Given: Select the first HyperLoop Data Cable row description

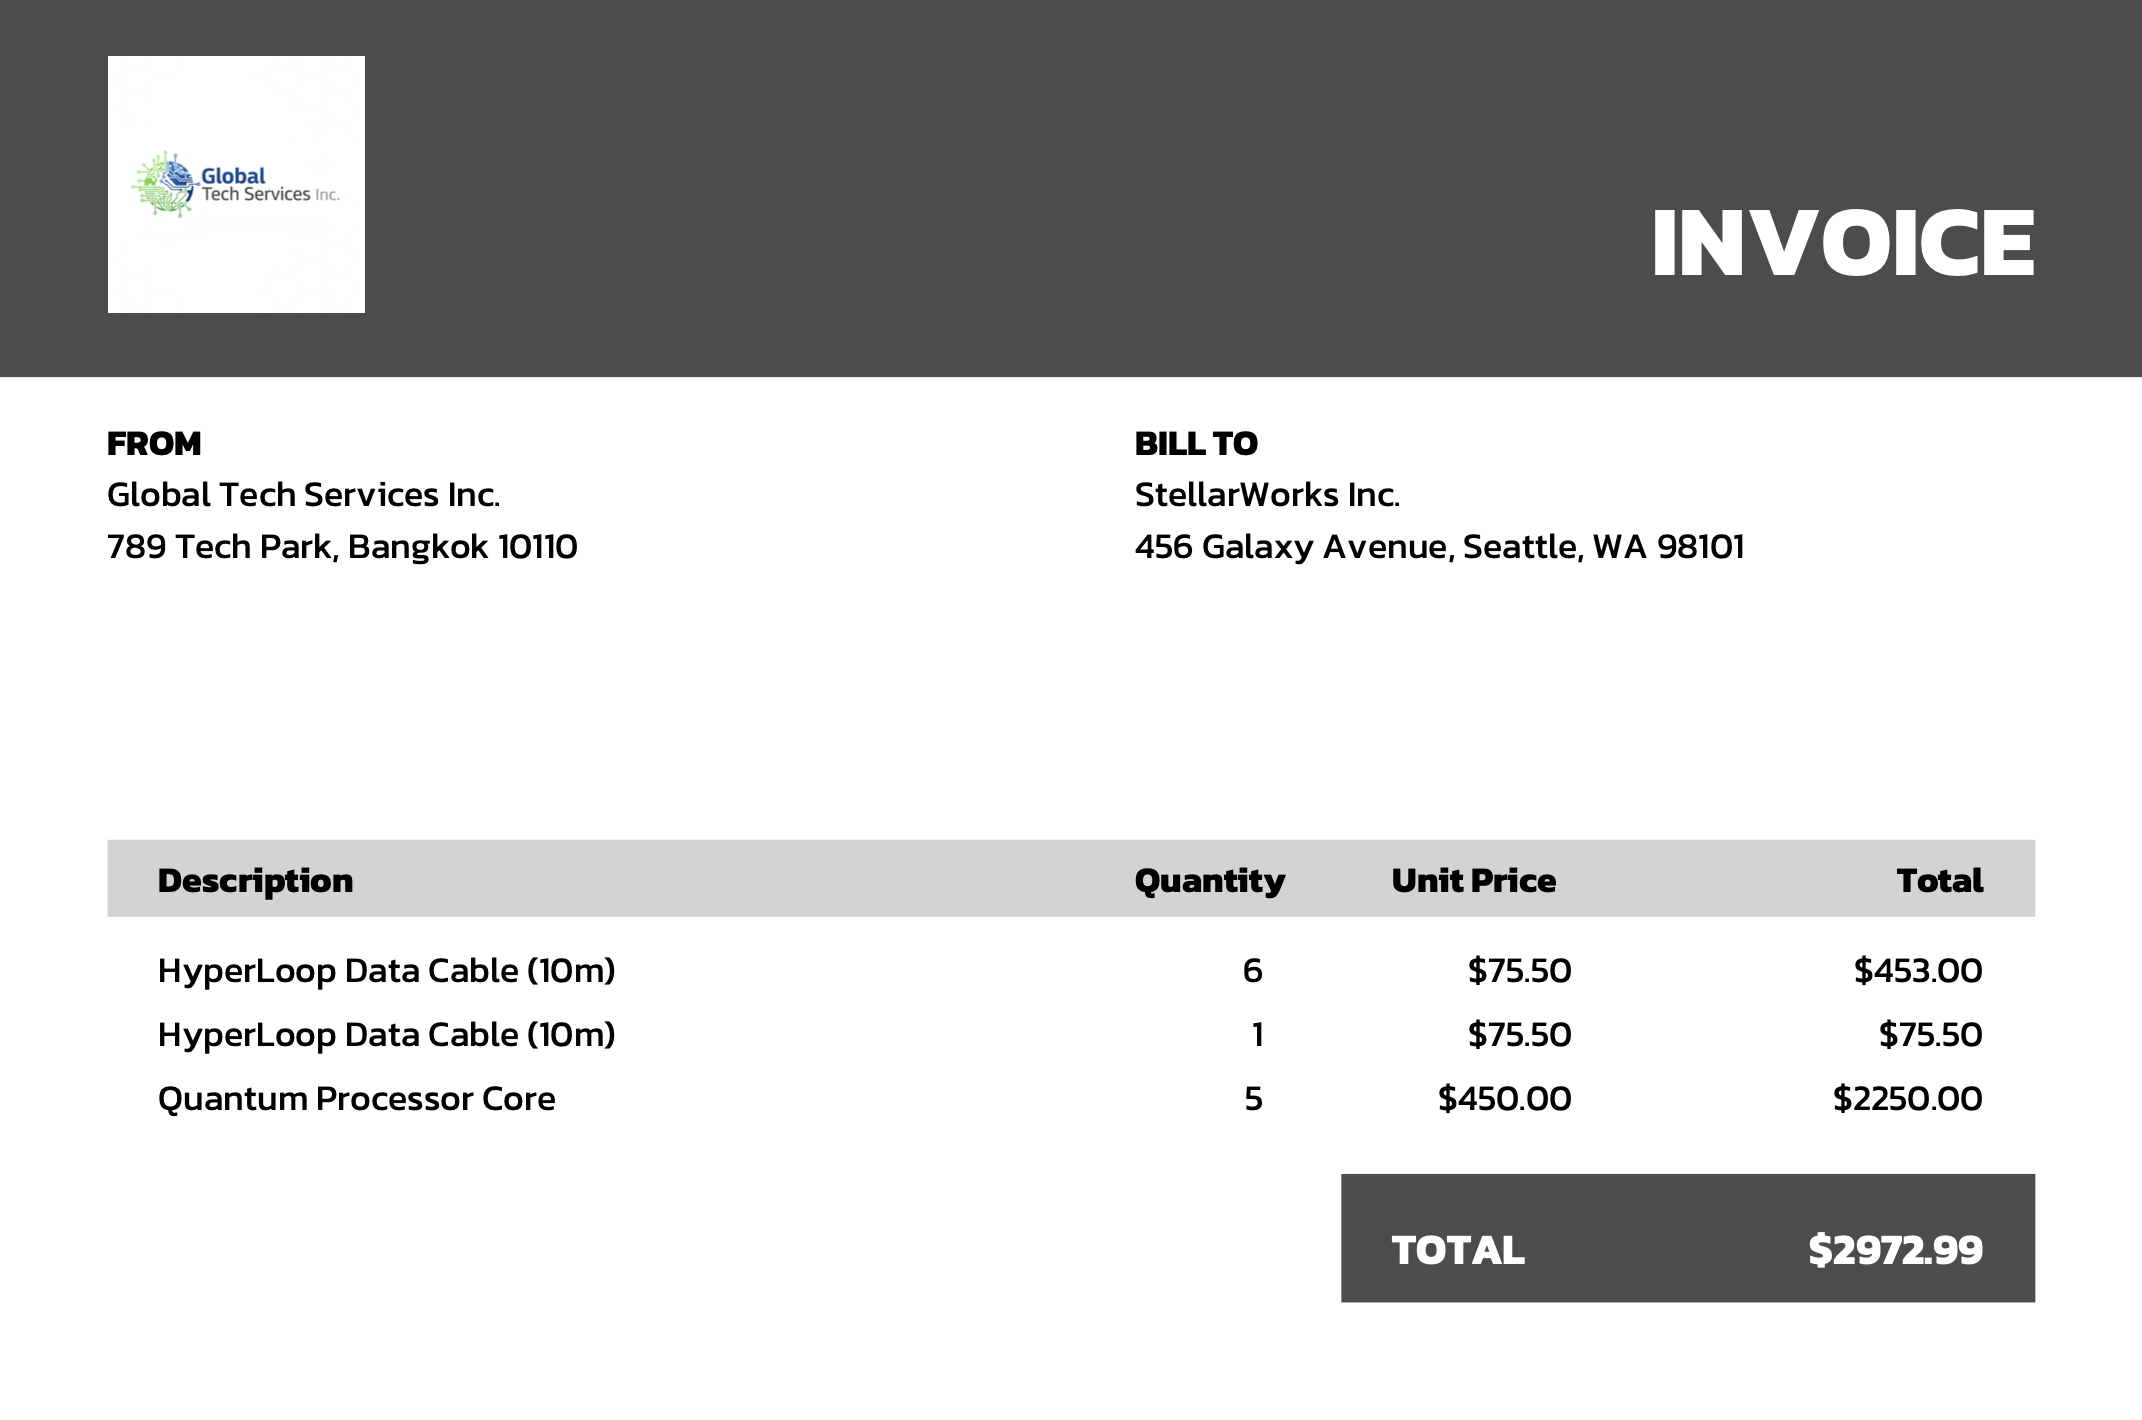Looking at the screenshot, I should tap(386, 970).
